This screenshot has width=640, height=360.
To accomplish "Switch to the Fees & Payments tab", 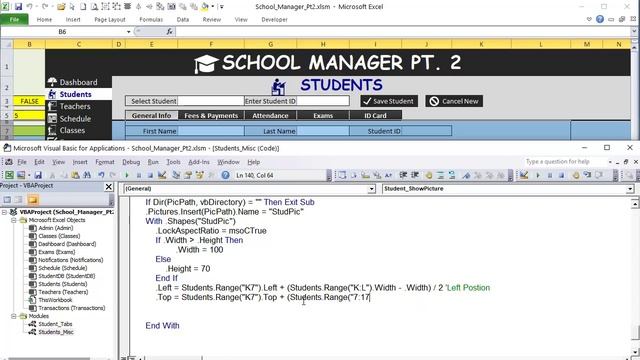I will tap(211, 116).
